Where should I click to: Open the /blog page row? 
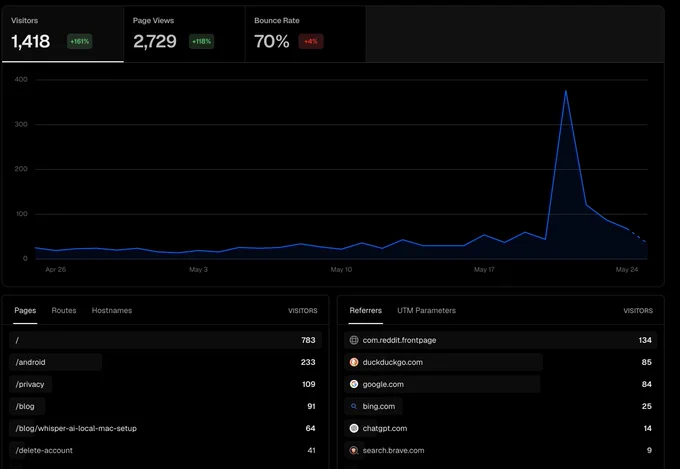pos(165,407)
